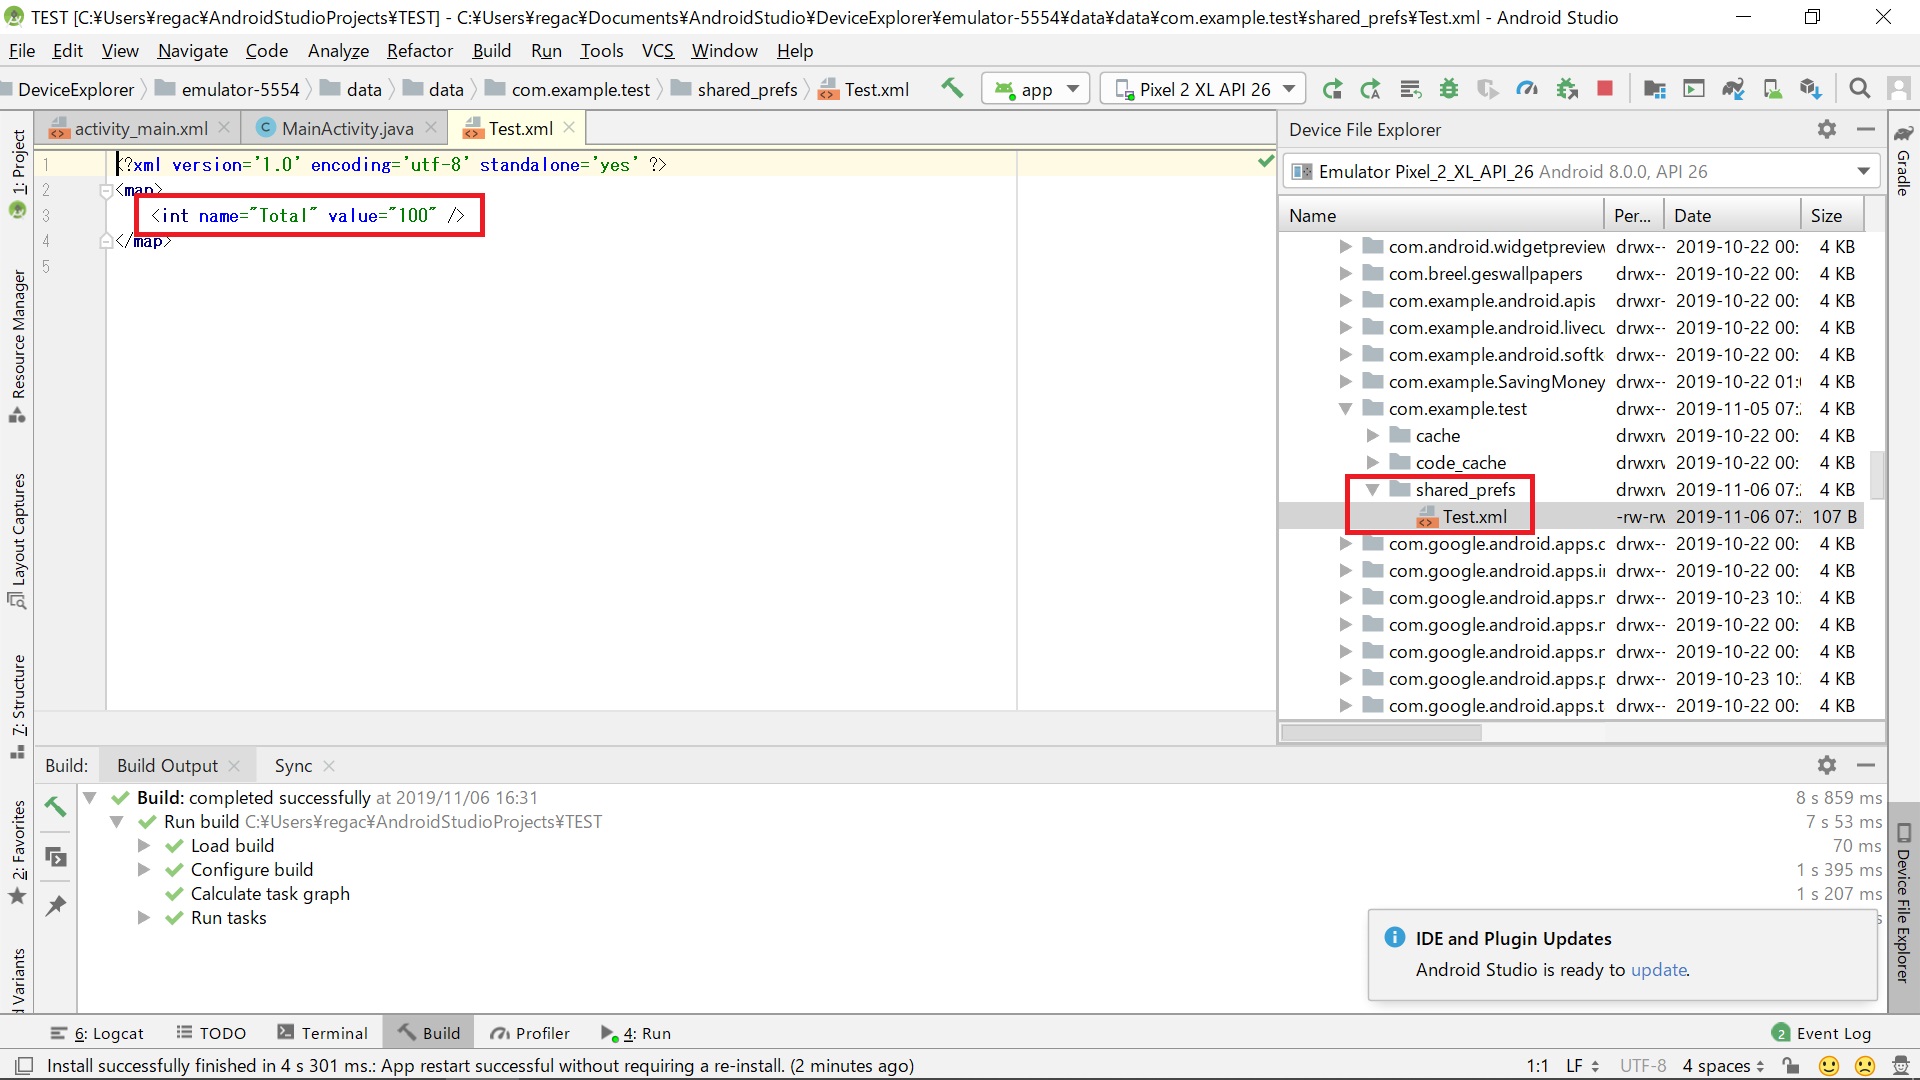The width and height of the screenshot is (1920, 1080).
Task: Click the Search Everywhere magnifier icon
Action: 1859,89
